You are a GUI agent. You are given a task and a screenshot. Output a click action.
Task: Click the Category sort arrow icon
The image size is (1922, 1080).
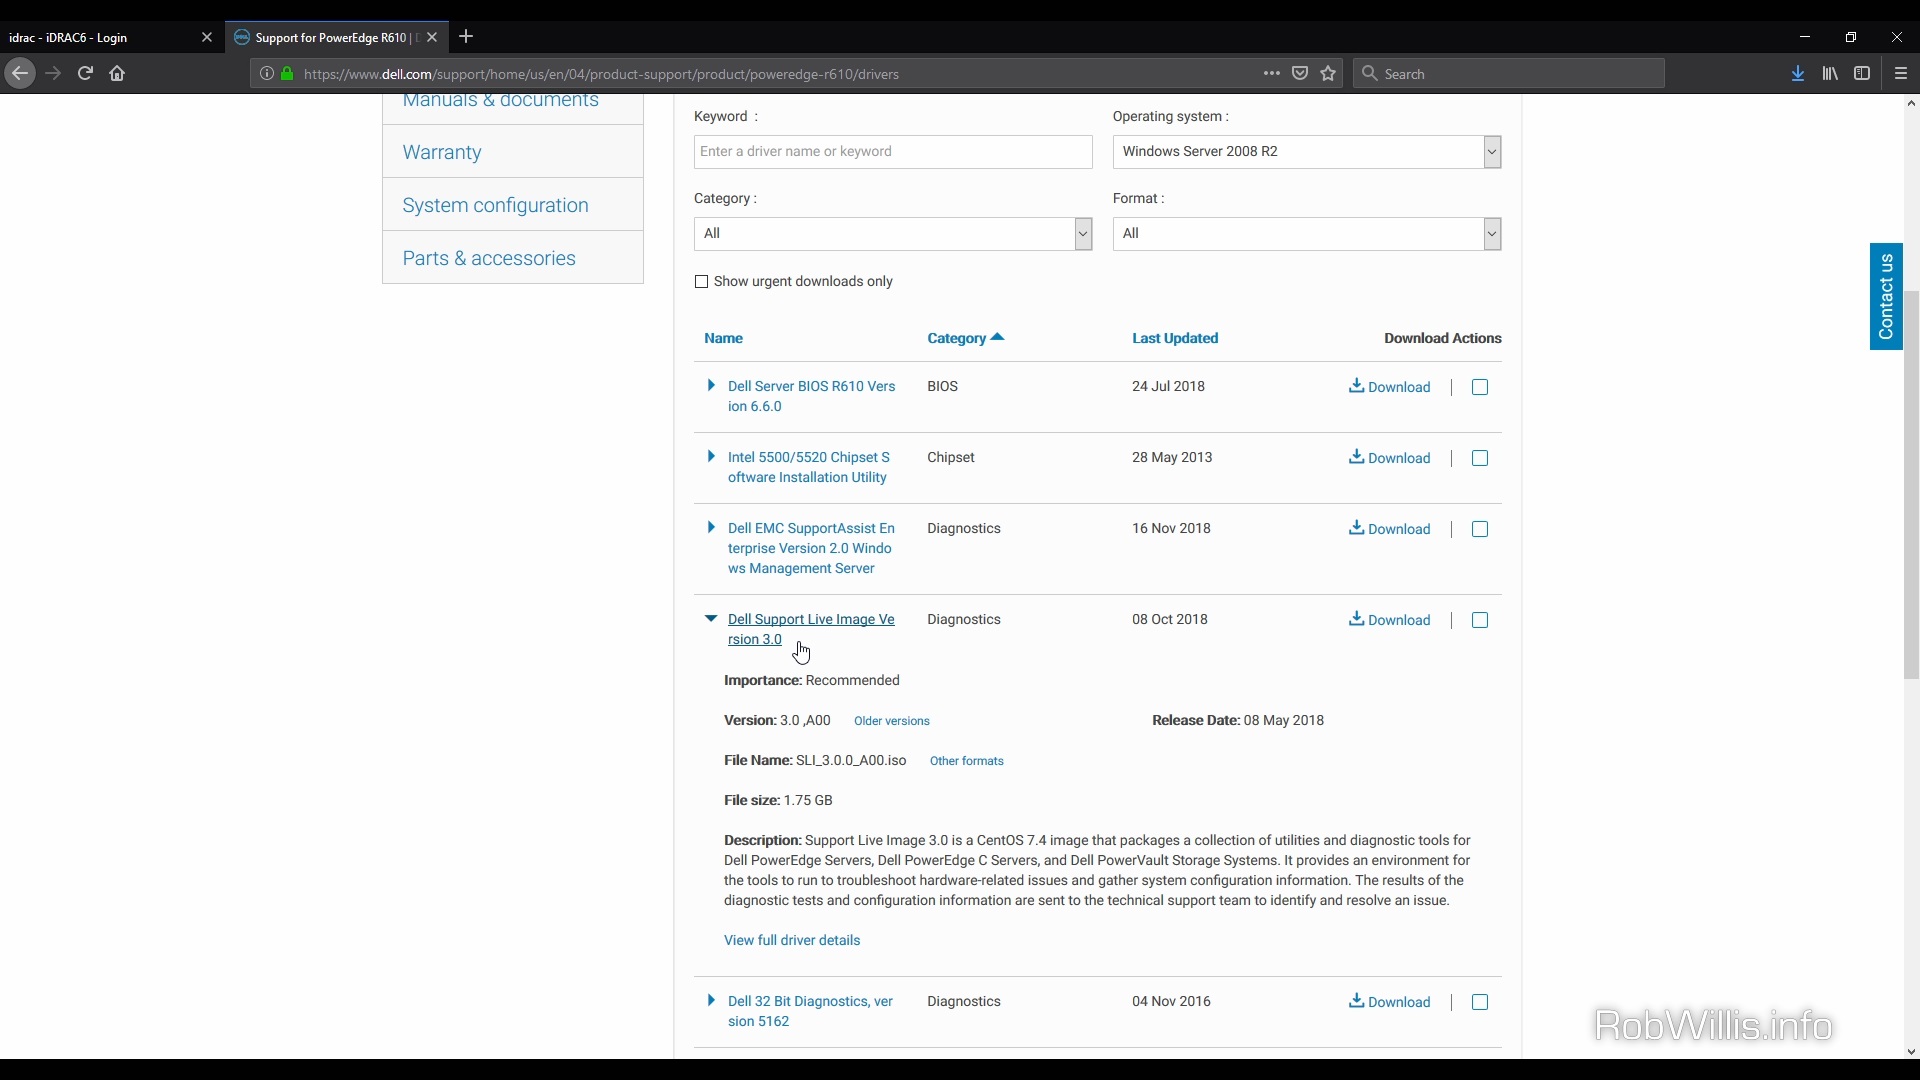(x=998, y=338)
